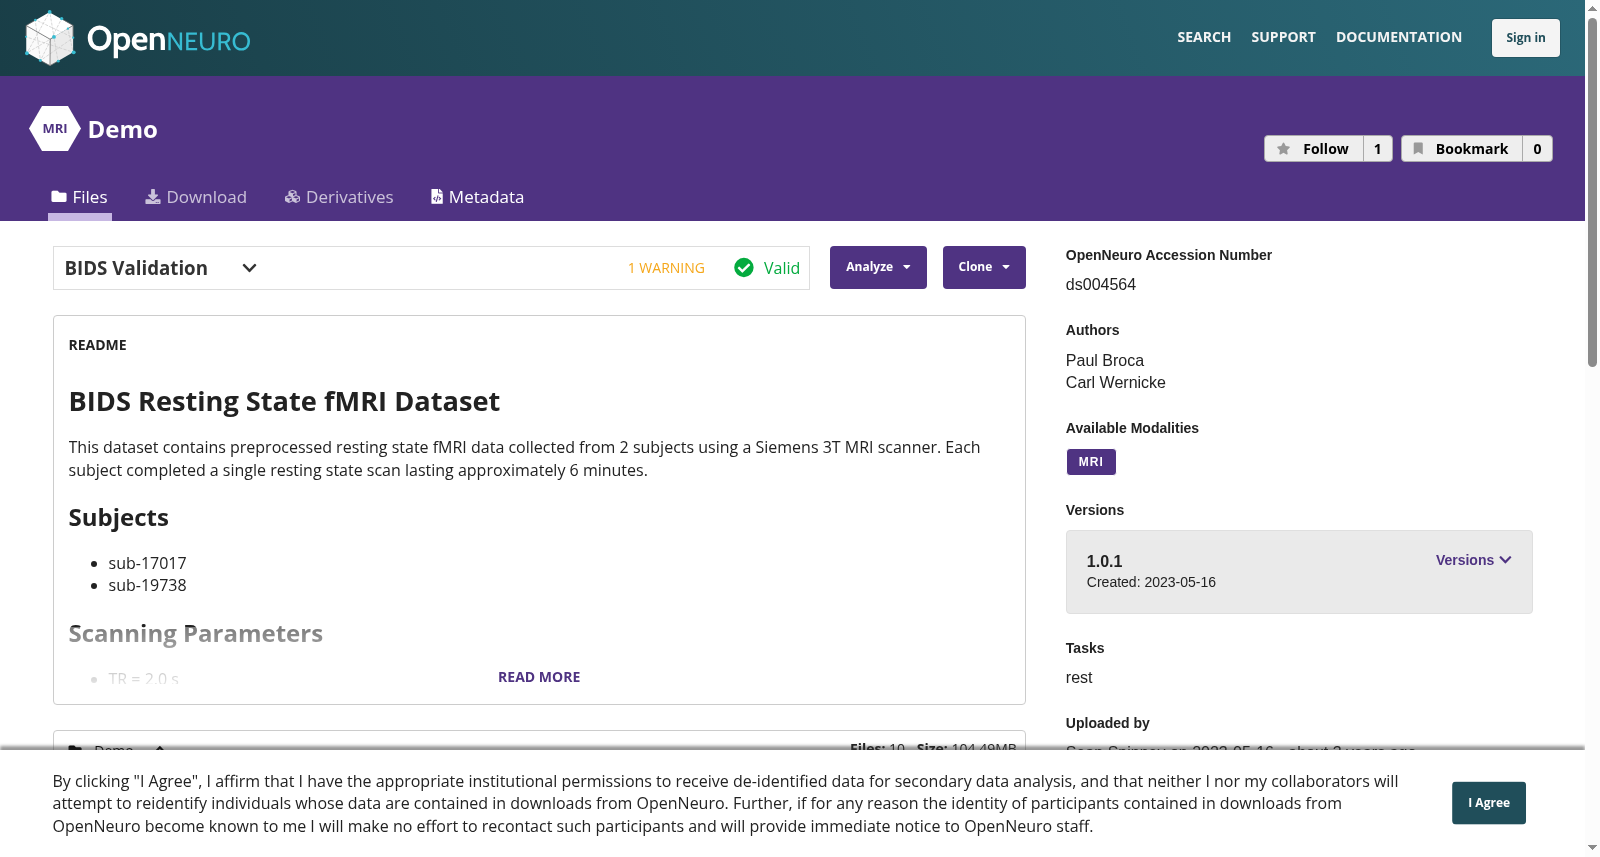Click the MRI hexagon badge beside Demo
The image size is (1600, 857).
tap(55, 129)
